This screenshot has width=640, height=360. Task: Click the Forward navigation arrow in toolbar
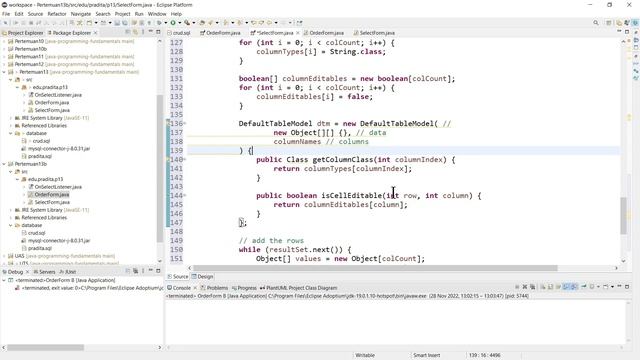tap(283, 23)
